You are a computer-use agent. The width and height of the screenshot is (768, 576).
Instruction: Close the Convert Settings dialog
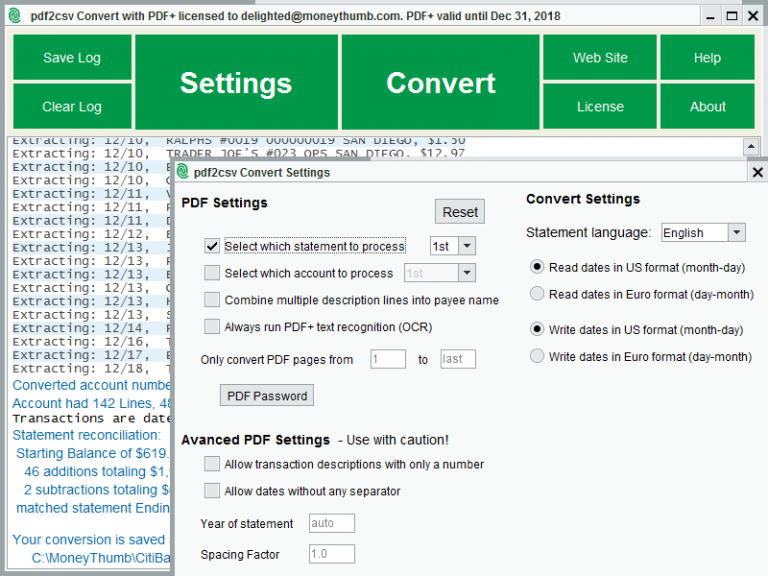click(x=757, y=172)
